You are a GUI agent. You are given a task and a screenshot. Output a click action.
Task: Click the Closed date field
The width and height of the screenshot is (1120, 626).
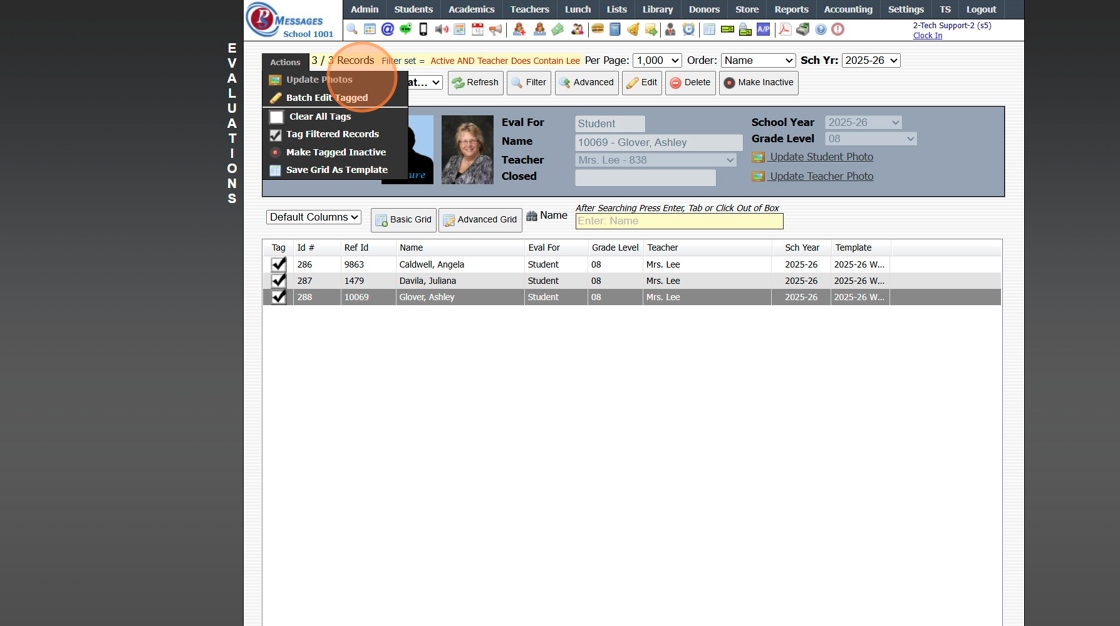pyautogui.click(x=645, y=177)
